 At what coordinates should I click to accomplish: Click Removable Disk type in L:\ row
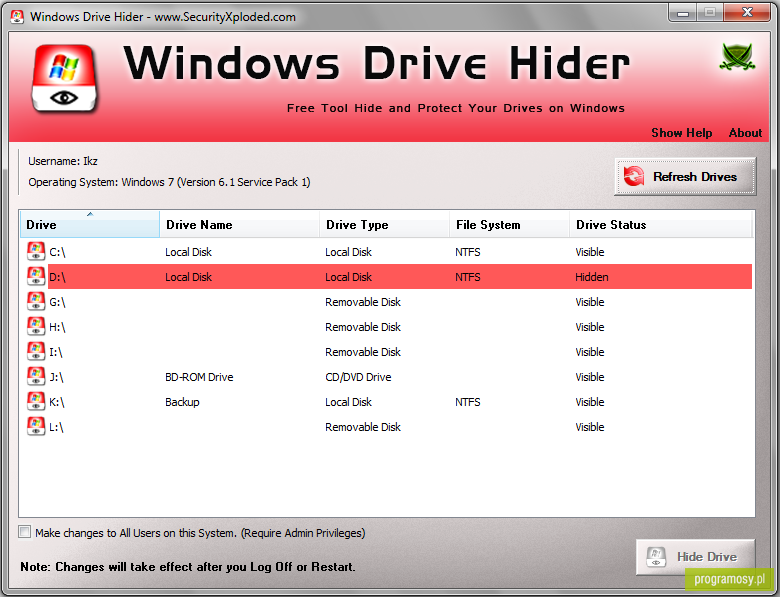[x=363, y=427]
